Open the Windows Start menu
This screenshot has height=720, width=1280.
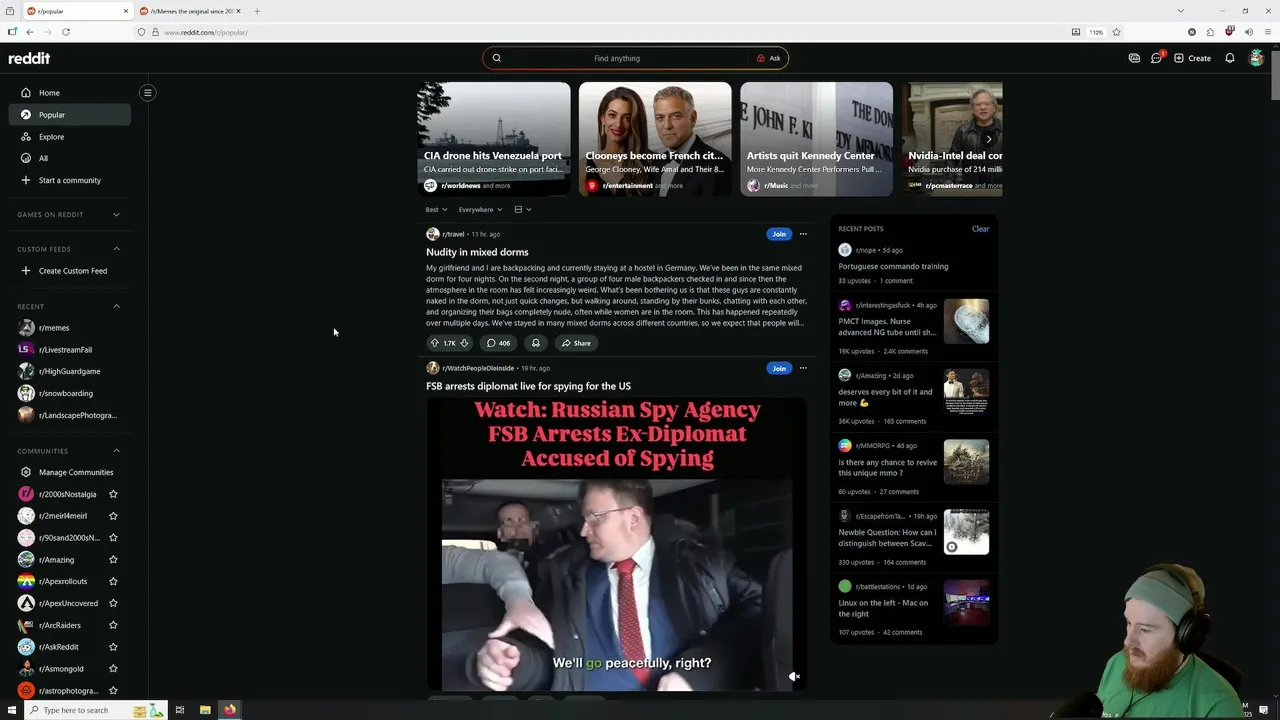pos(12,710)
